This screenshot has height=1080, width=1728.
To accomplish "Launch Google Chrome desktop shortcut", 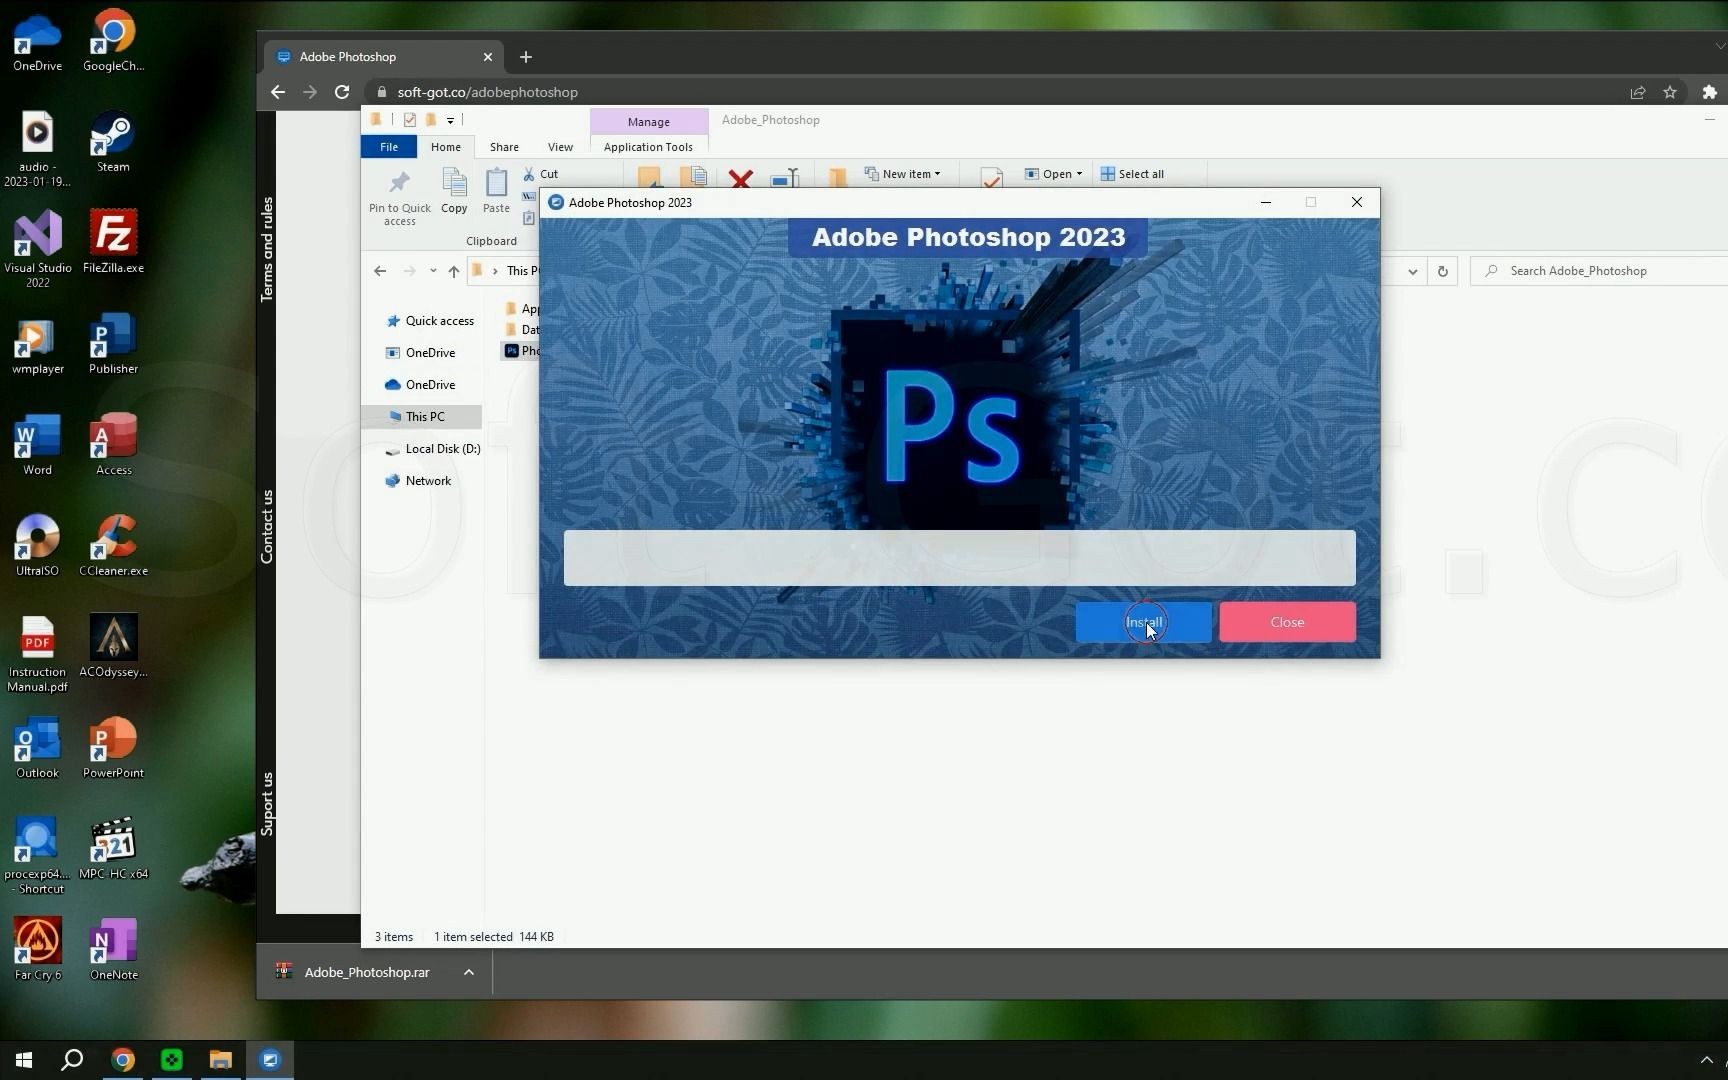I will (x=113, y=41).
